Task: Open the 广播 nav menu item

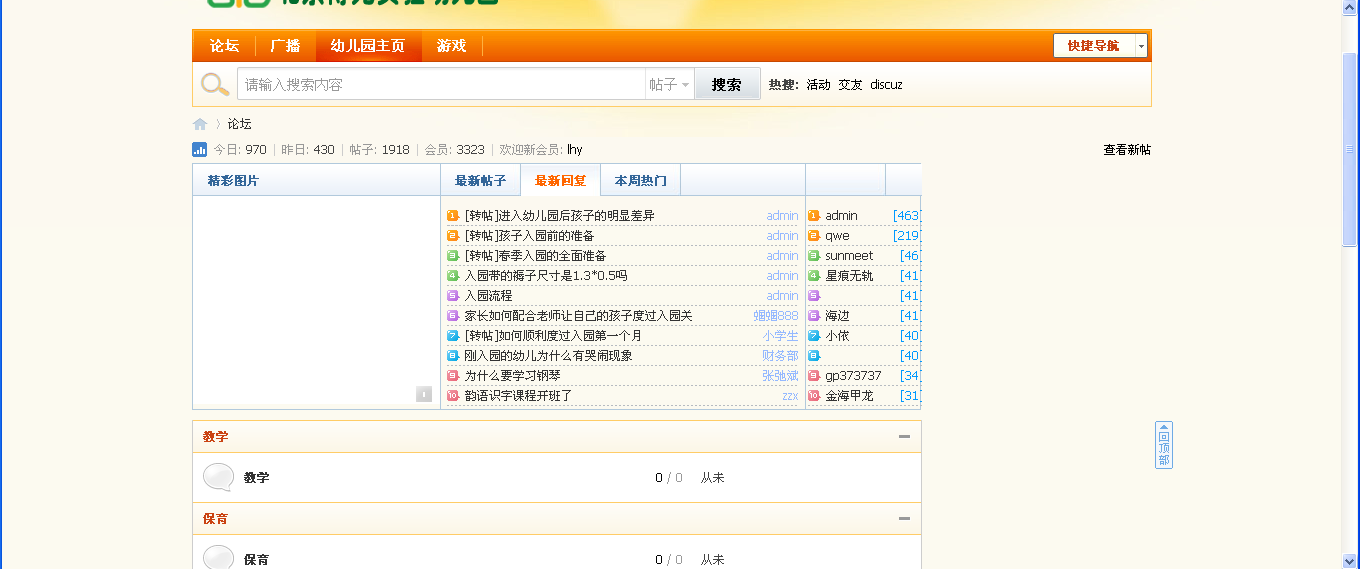Action: (x=286, y=46)
